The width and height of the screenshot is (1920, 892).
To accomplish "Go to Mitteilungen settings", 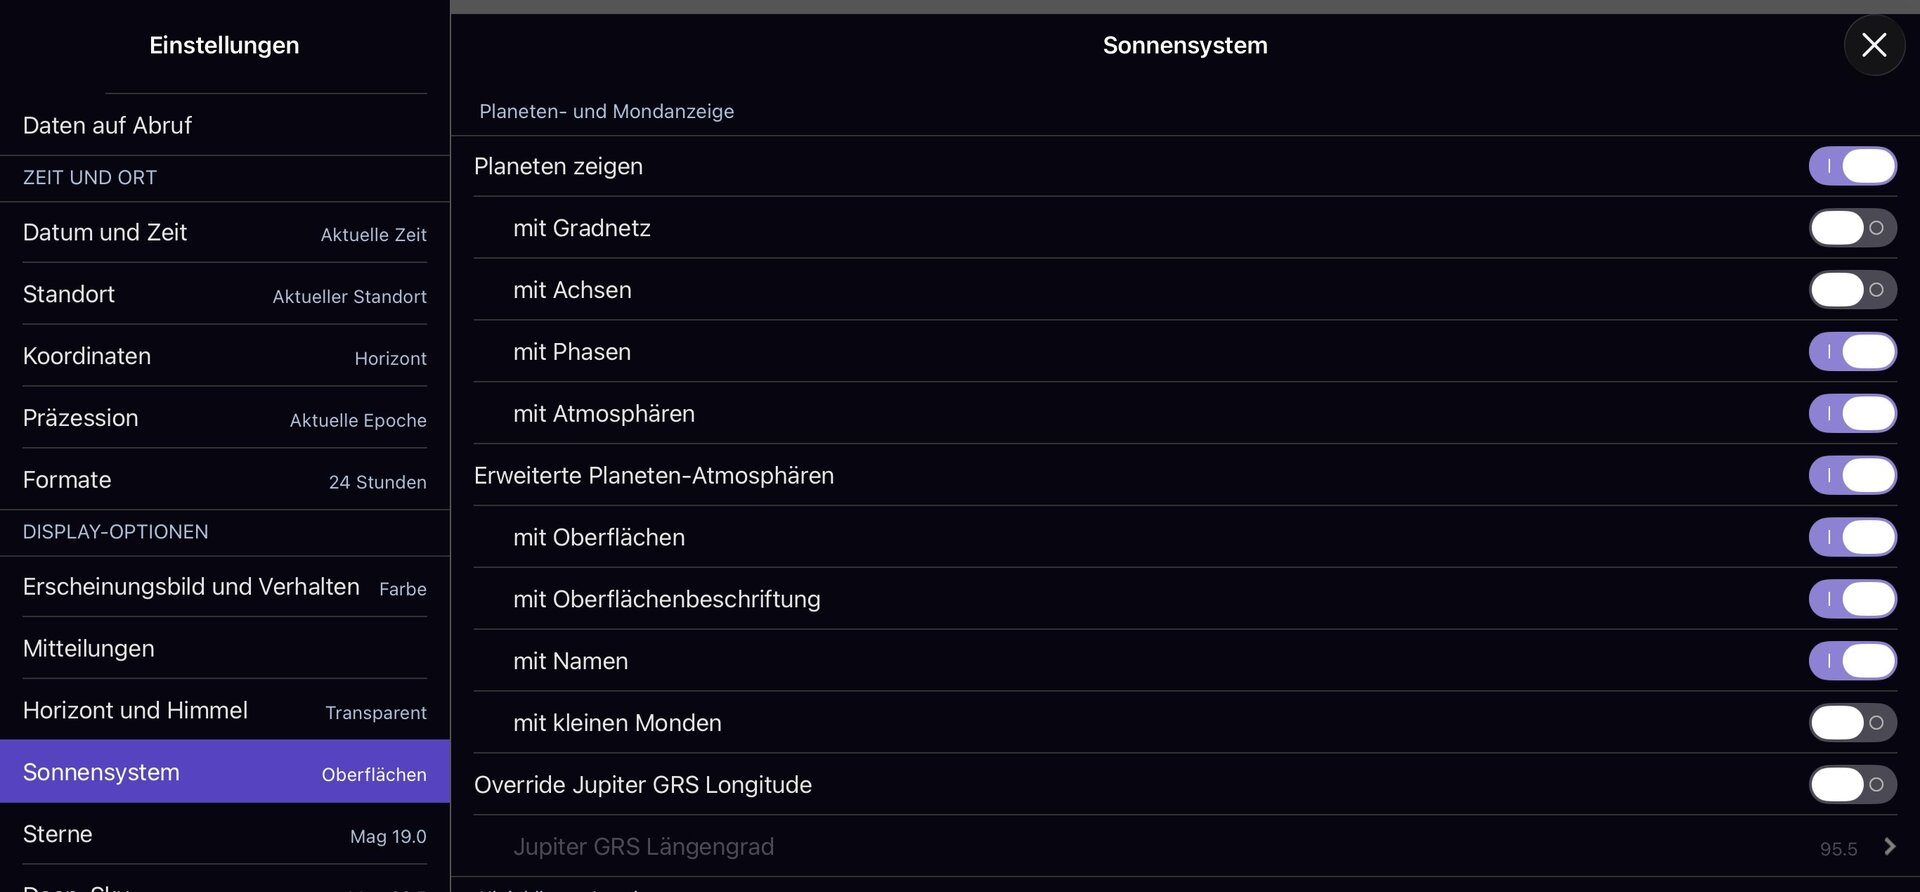I will point(225,649).
